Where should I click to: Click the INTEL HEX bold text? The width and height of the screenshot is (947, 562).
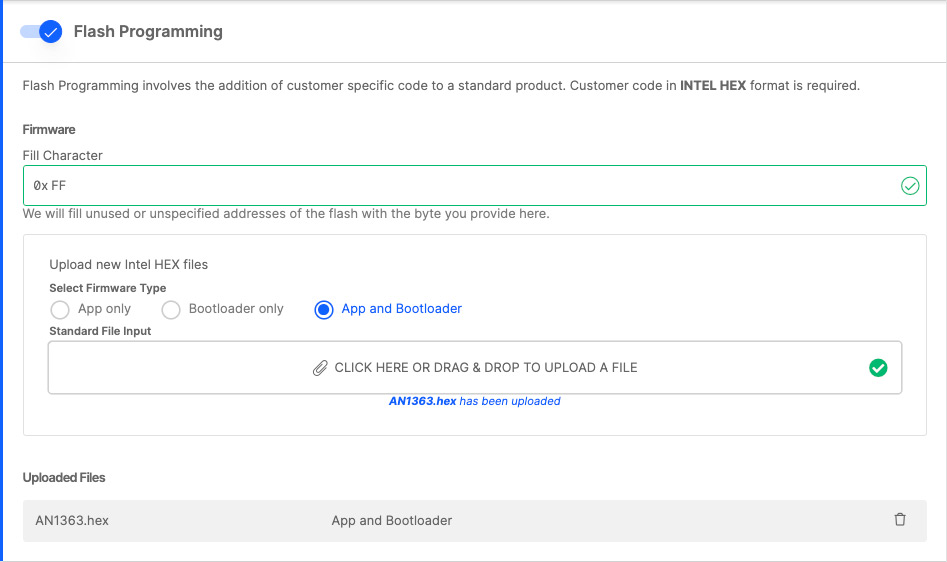pos(713,86)
